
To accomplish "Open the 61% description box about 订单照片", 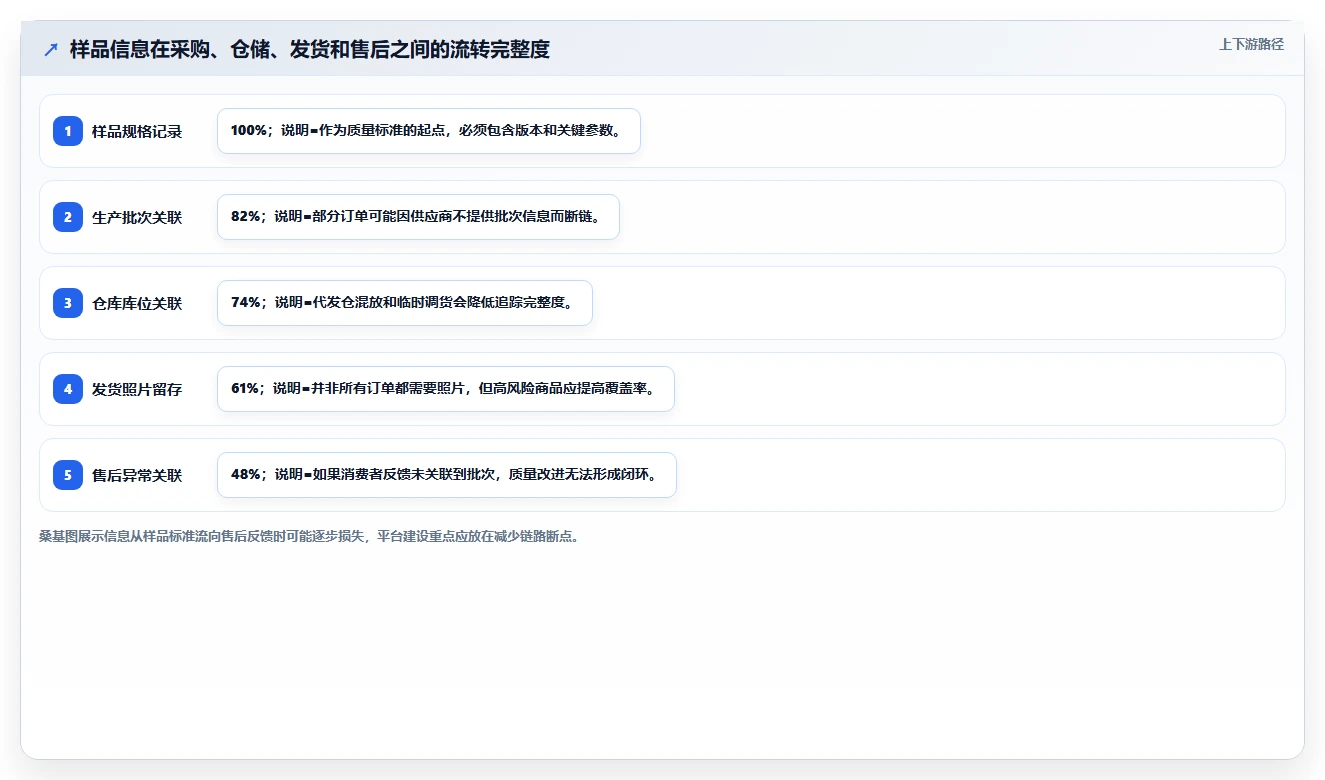I will pos(446,389).
